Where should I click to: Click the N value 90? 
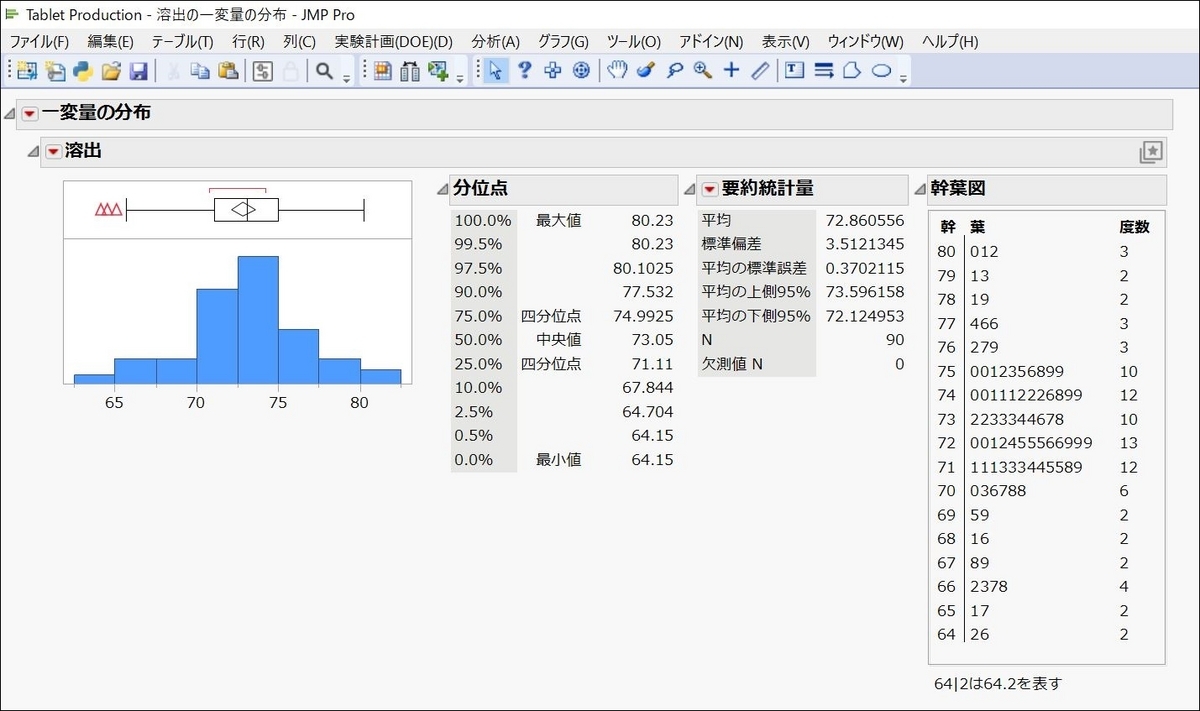[x=894, y=340]
